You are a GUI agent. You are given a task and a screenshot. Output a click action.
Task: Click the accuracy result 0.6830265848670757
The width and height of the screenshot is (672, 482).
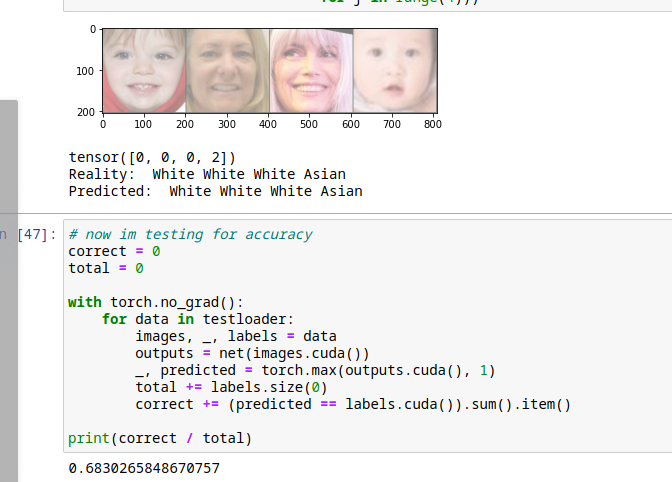pyautogui.click(x=143, y=468)
